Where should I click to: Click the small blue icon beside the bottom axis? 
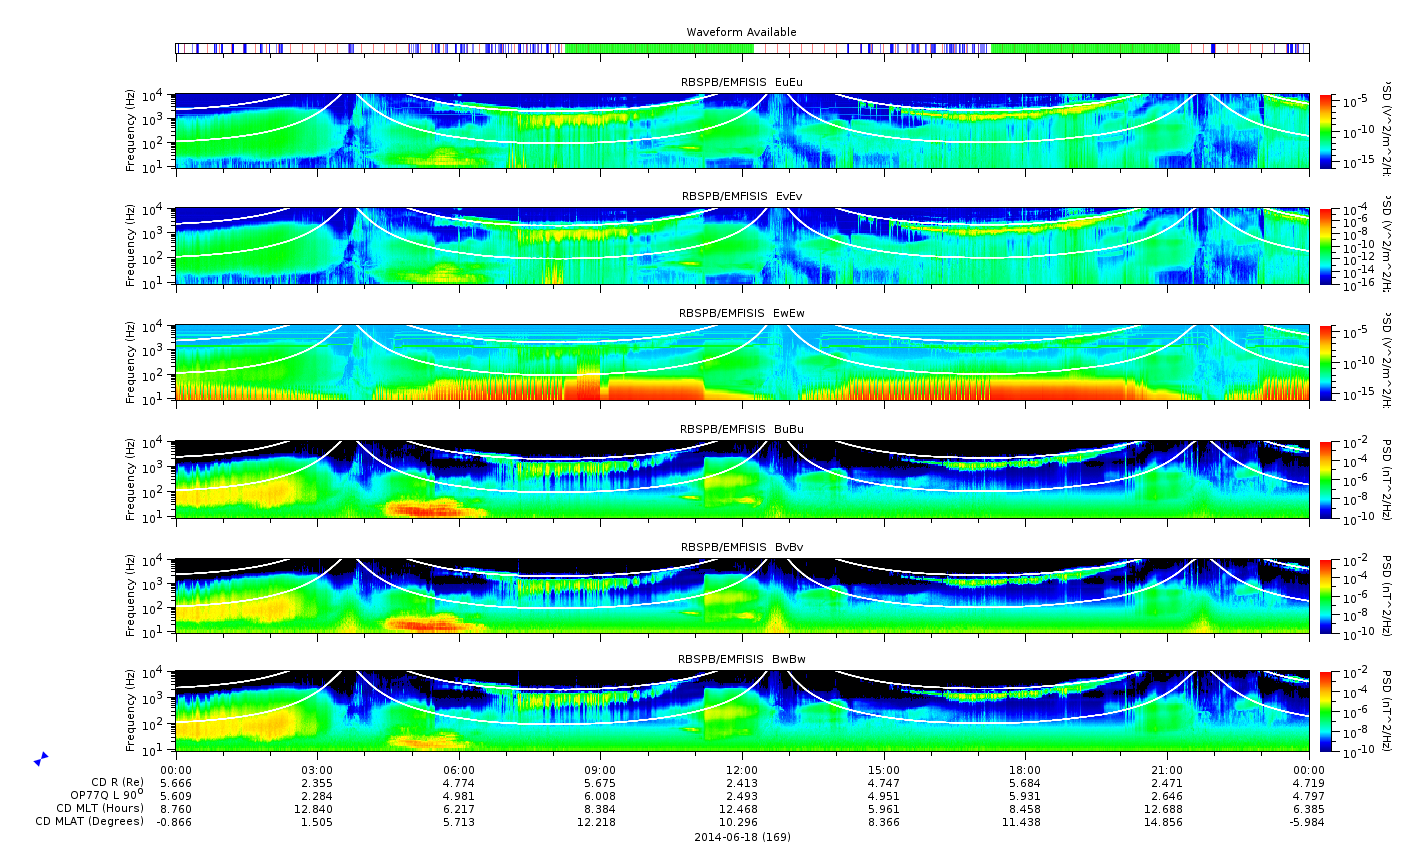[40, 759]
